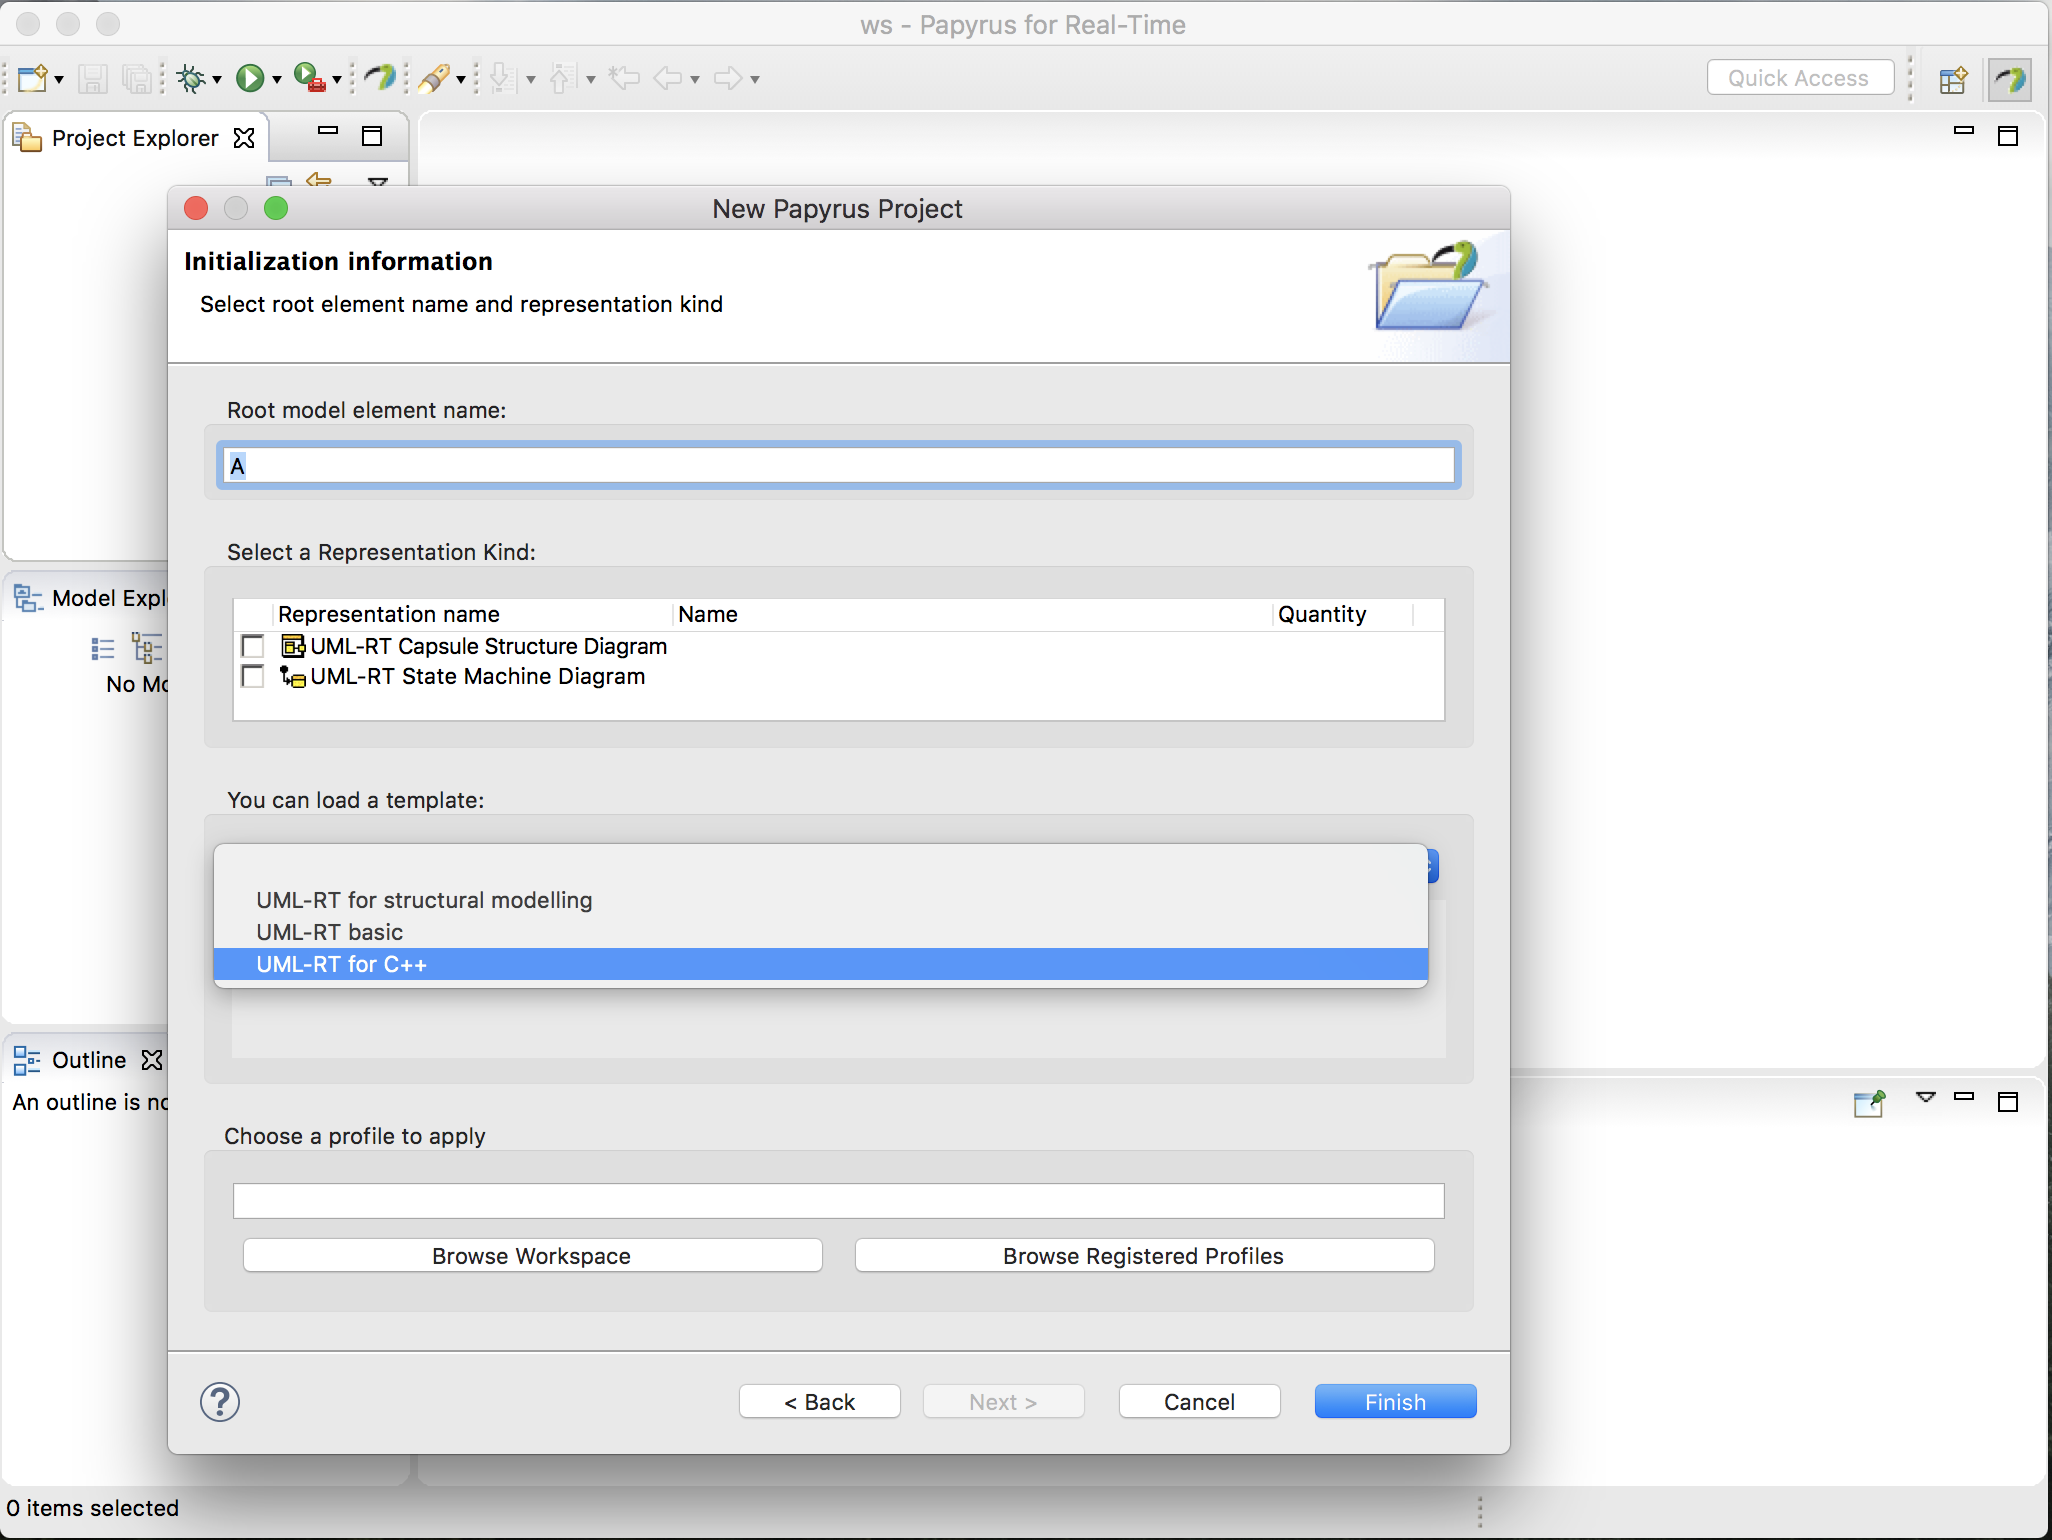Minimize the bottom right panel
Screen dimensions: 2052x1540
1964,1097
